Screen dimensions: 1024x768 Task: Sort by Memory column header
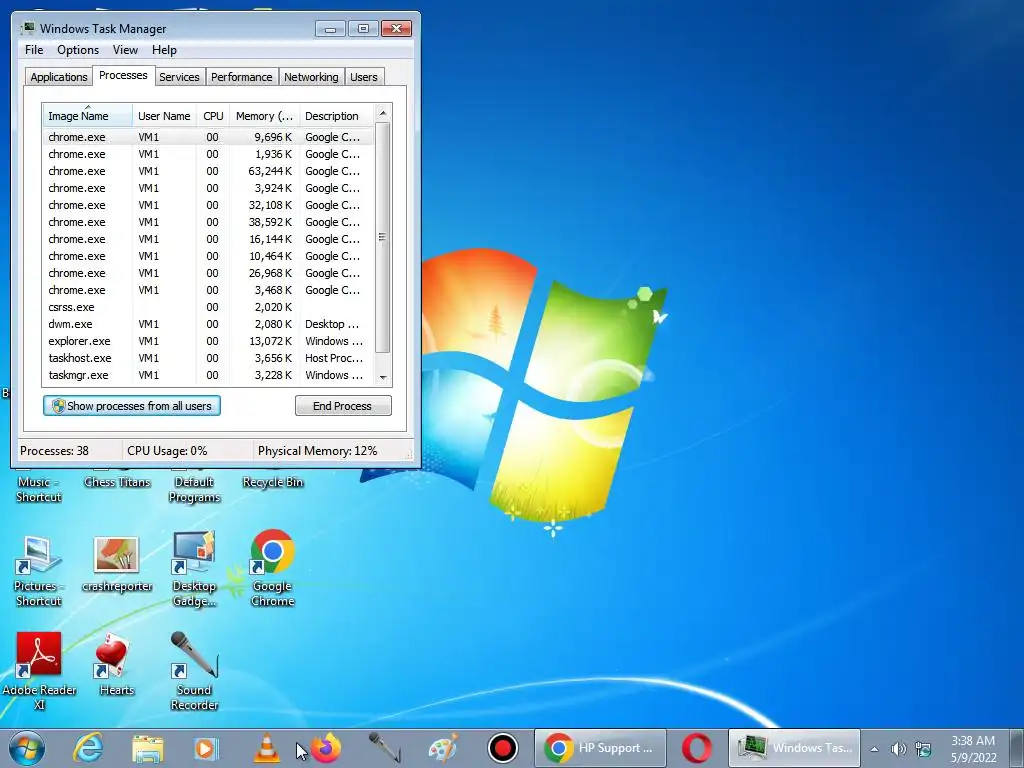click(x=264, y=116)
